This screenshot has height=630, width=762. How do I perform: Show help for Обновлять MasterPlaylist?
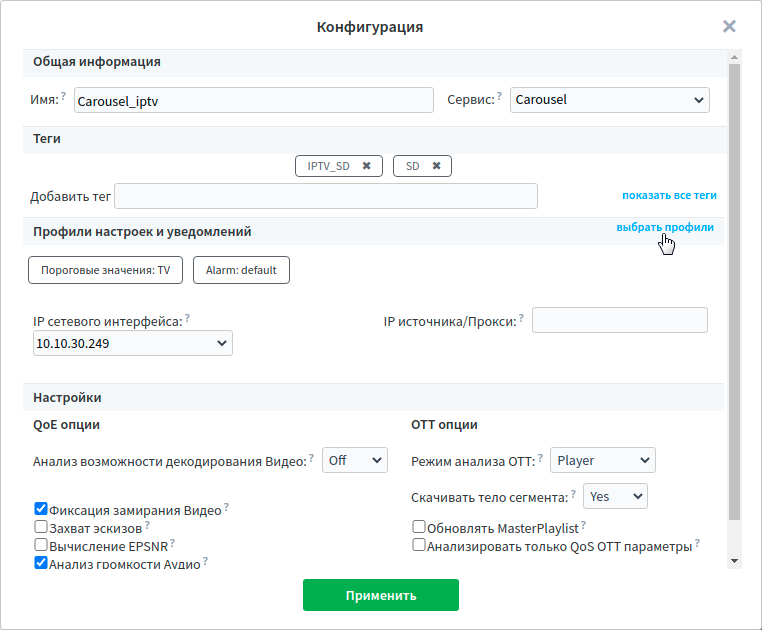click(x=584, y=525)
